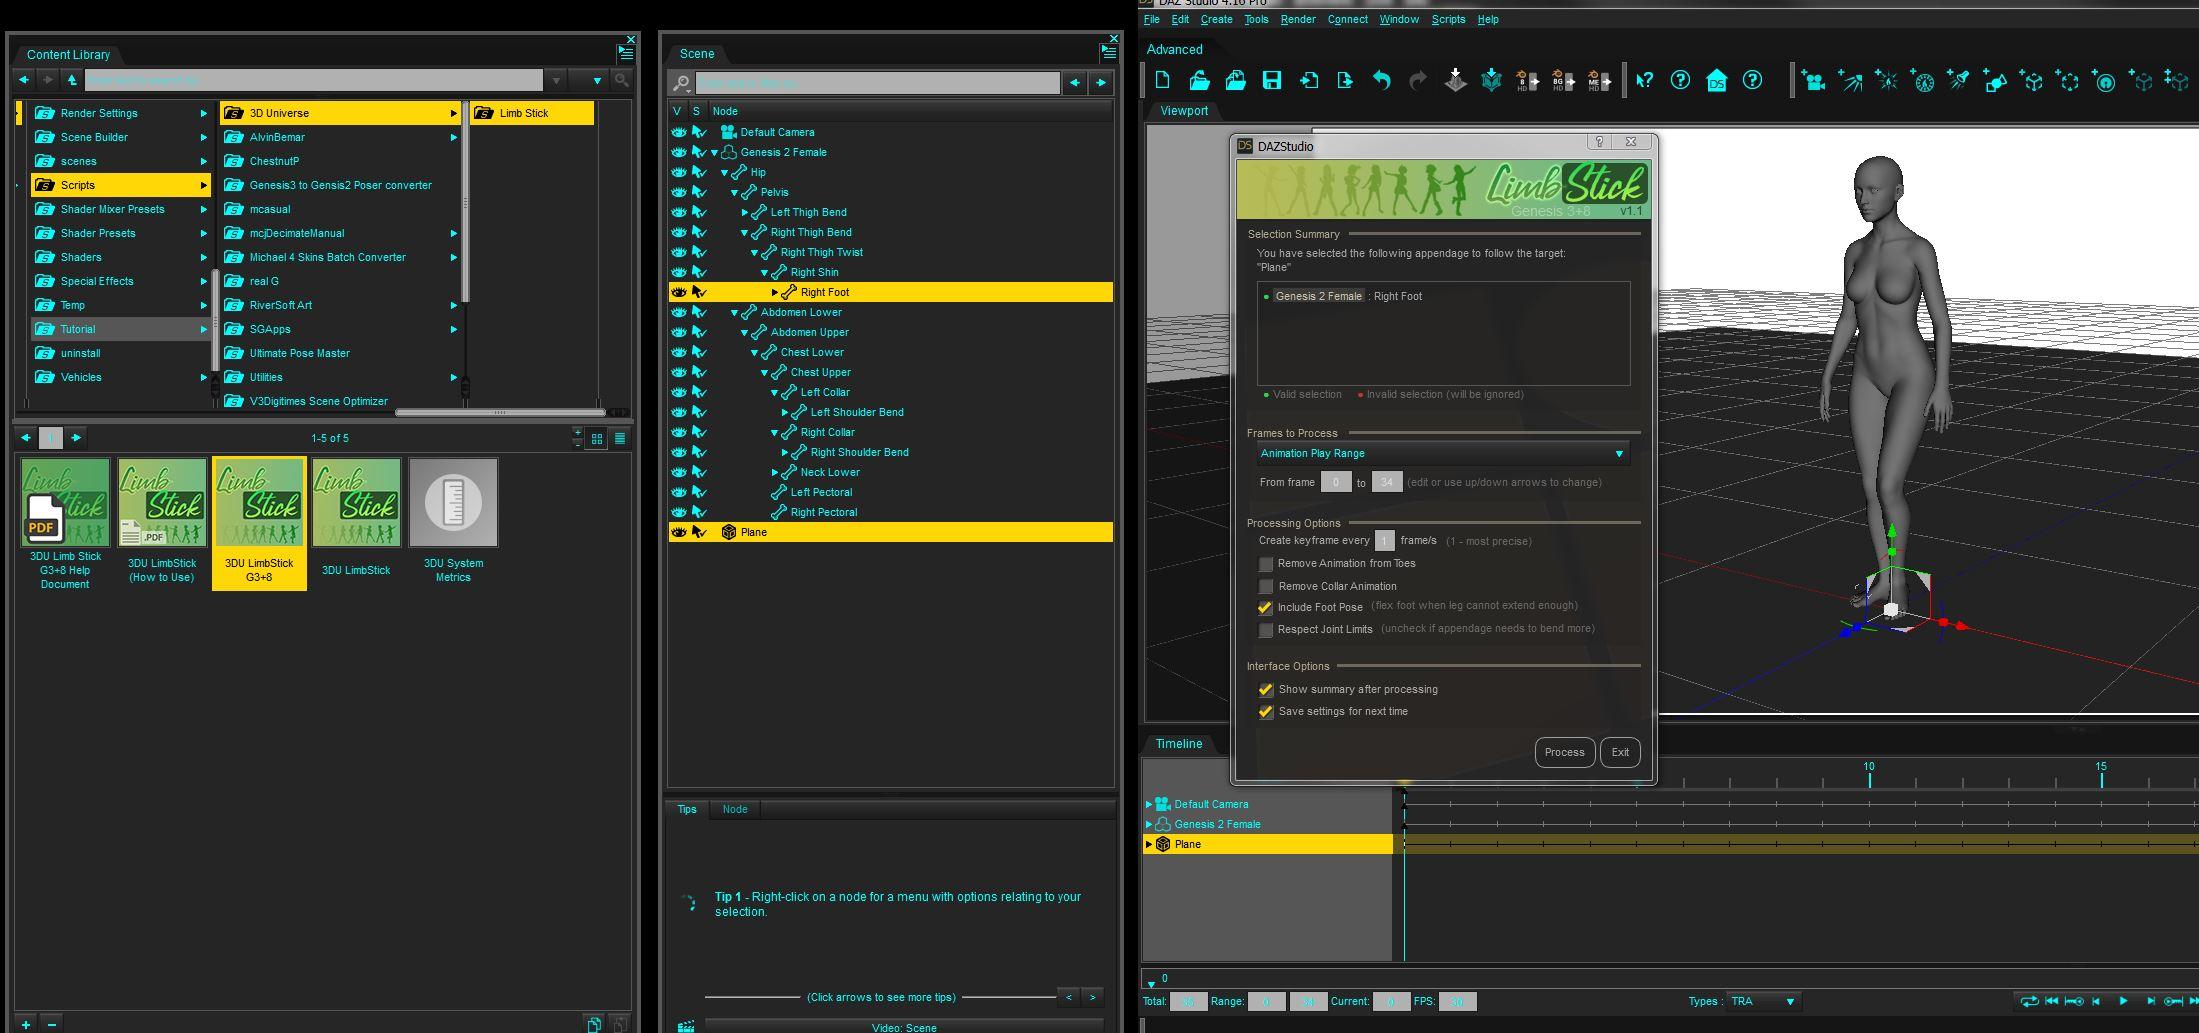Collapse the Abdomen Lower node

tap(735, 313)
